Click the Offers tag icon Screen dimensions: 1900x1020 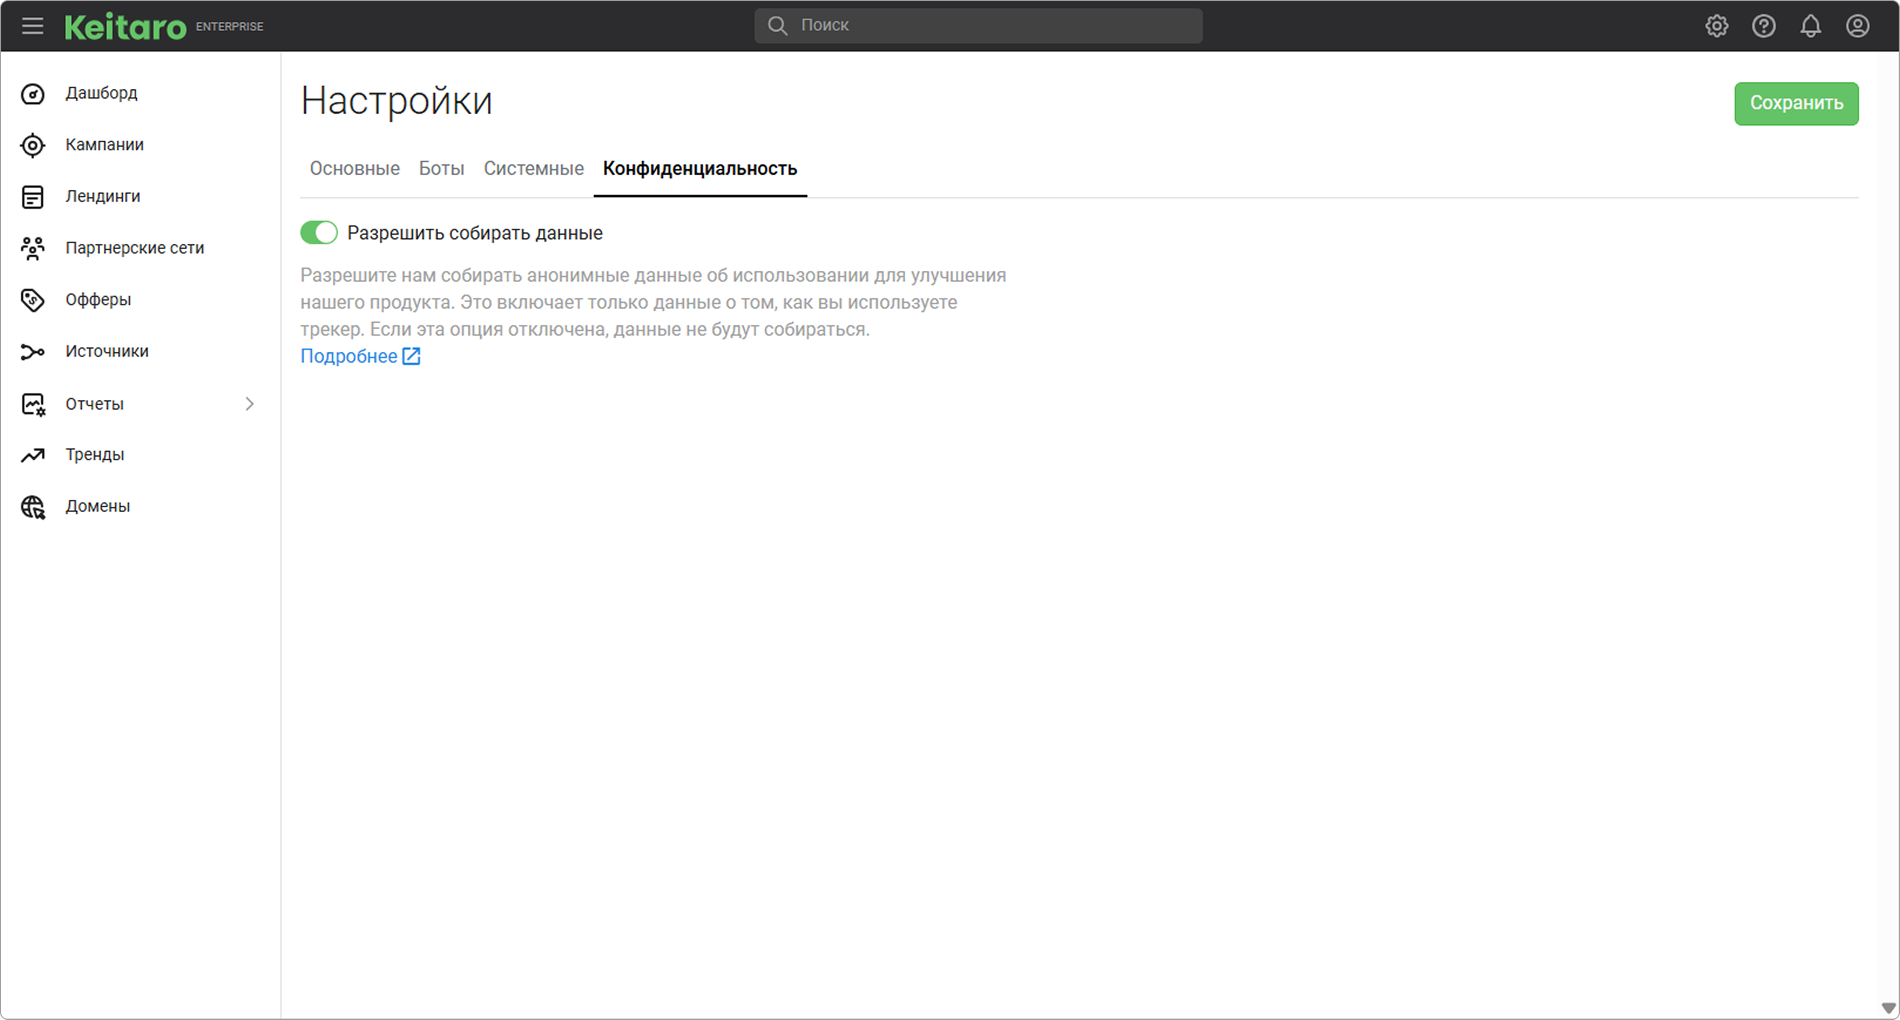(x=33, y=300)
